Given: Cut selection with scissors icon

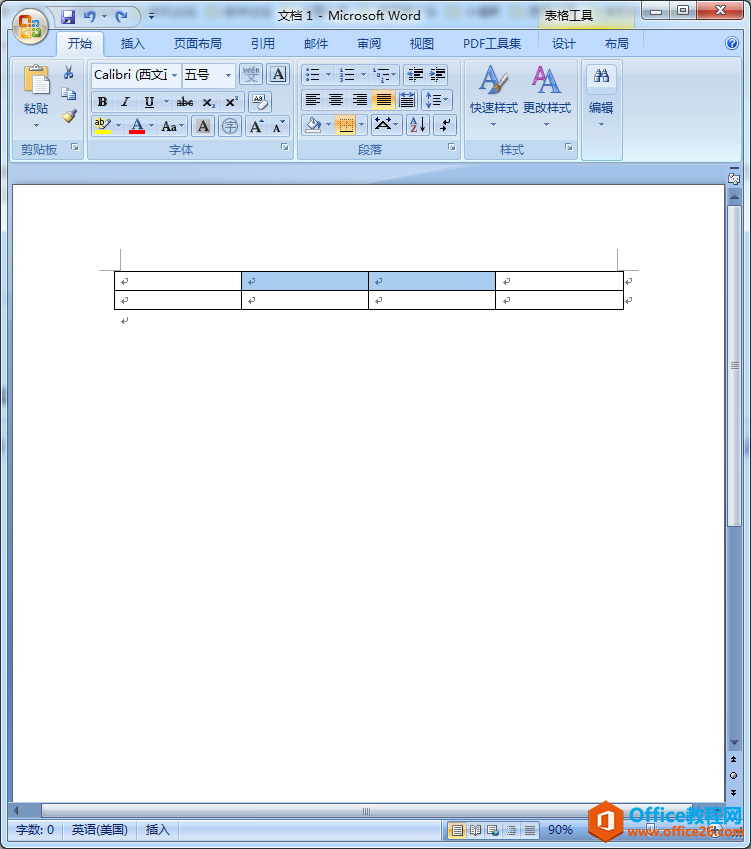Looking at the screenshot, I should (x=69, y=73).
